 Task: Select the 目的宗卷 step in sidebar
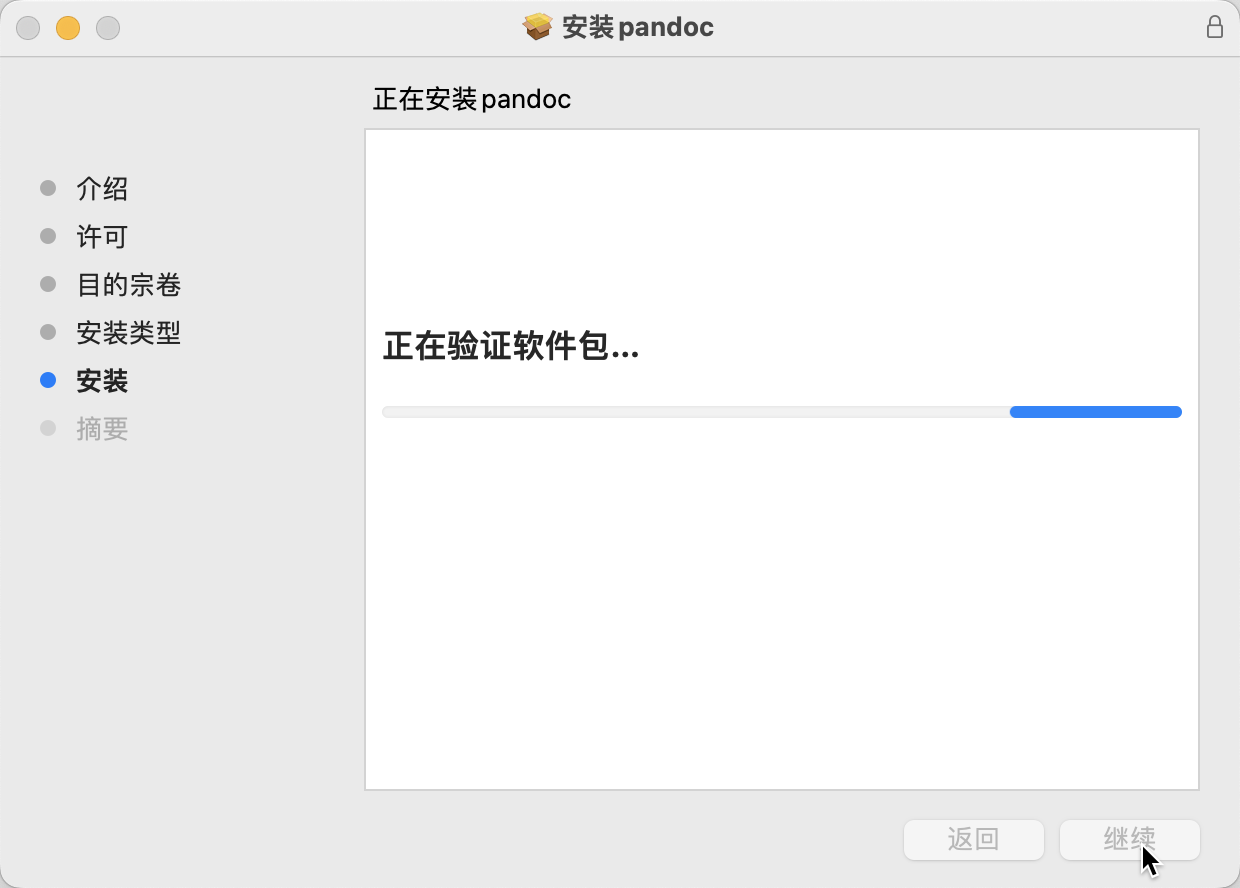click(128, 285)
